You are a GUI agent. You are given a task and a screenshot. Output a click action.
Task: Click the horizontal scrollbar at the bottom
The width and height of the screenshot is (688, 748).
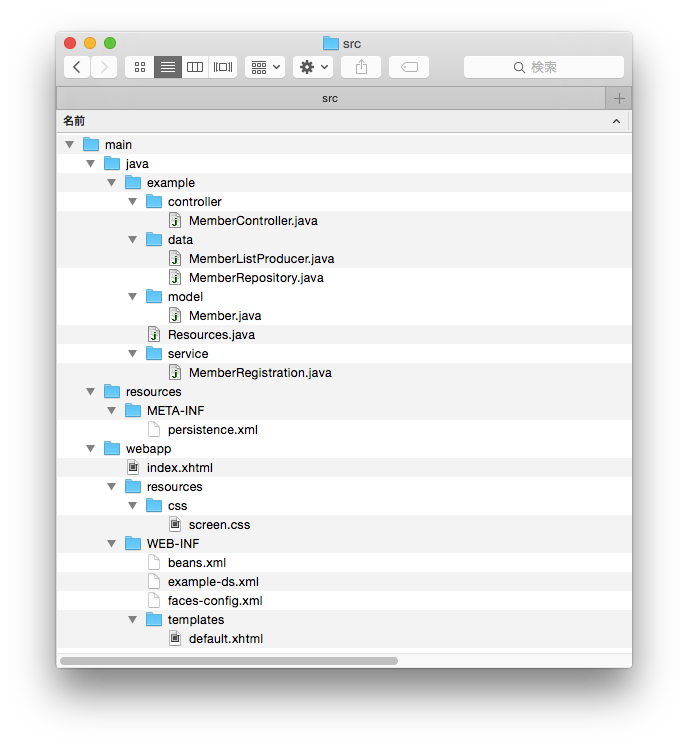[229, 661]
